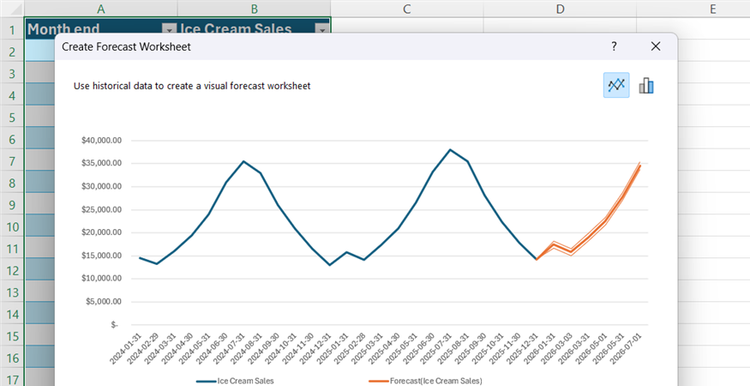This screenshot has height=386, width=750.
Task: Select row 10 header
Action: [12, 227]
